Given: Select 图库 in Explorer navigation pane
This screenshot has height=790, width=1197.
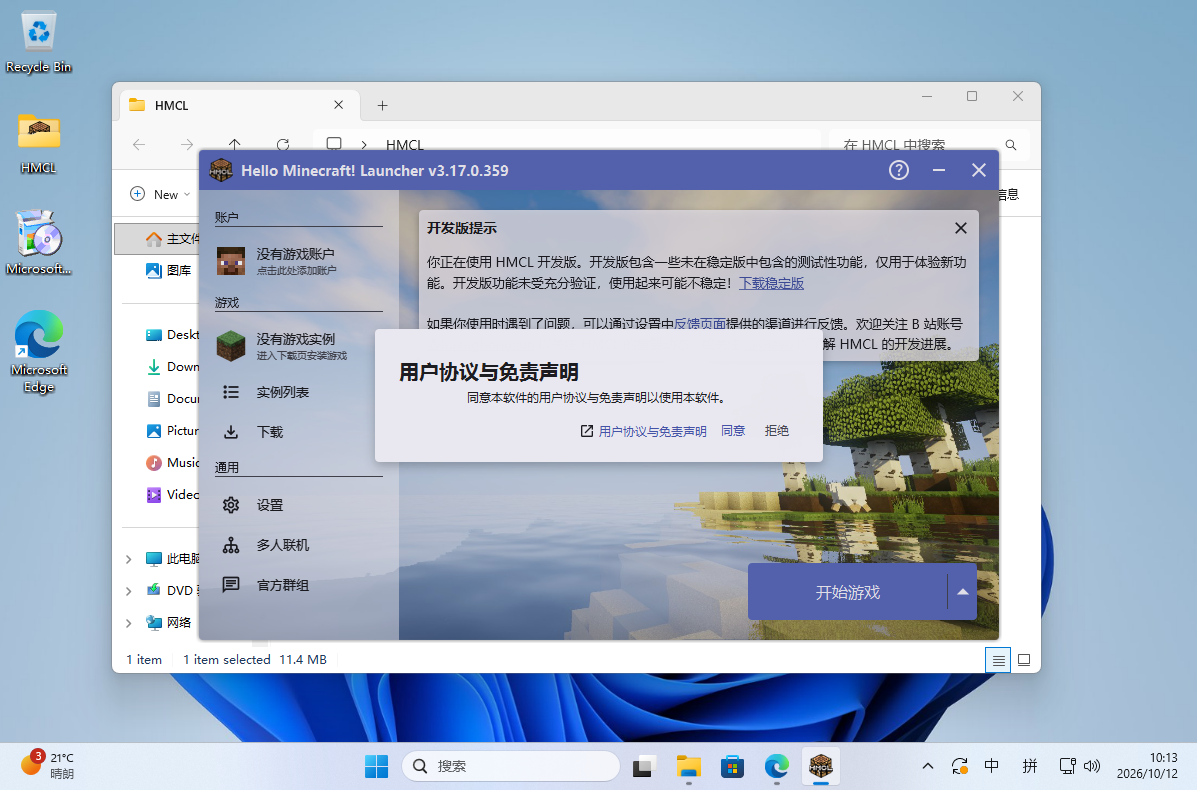Looking at the screenshot, I should pos(169,270).
